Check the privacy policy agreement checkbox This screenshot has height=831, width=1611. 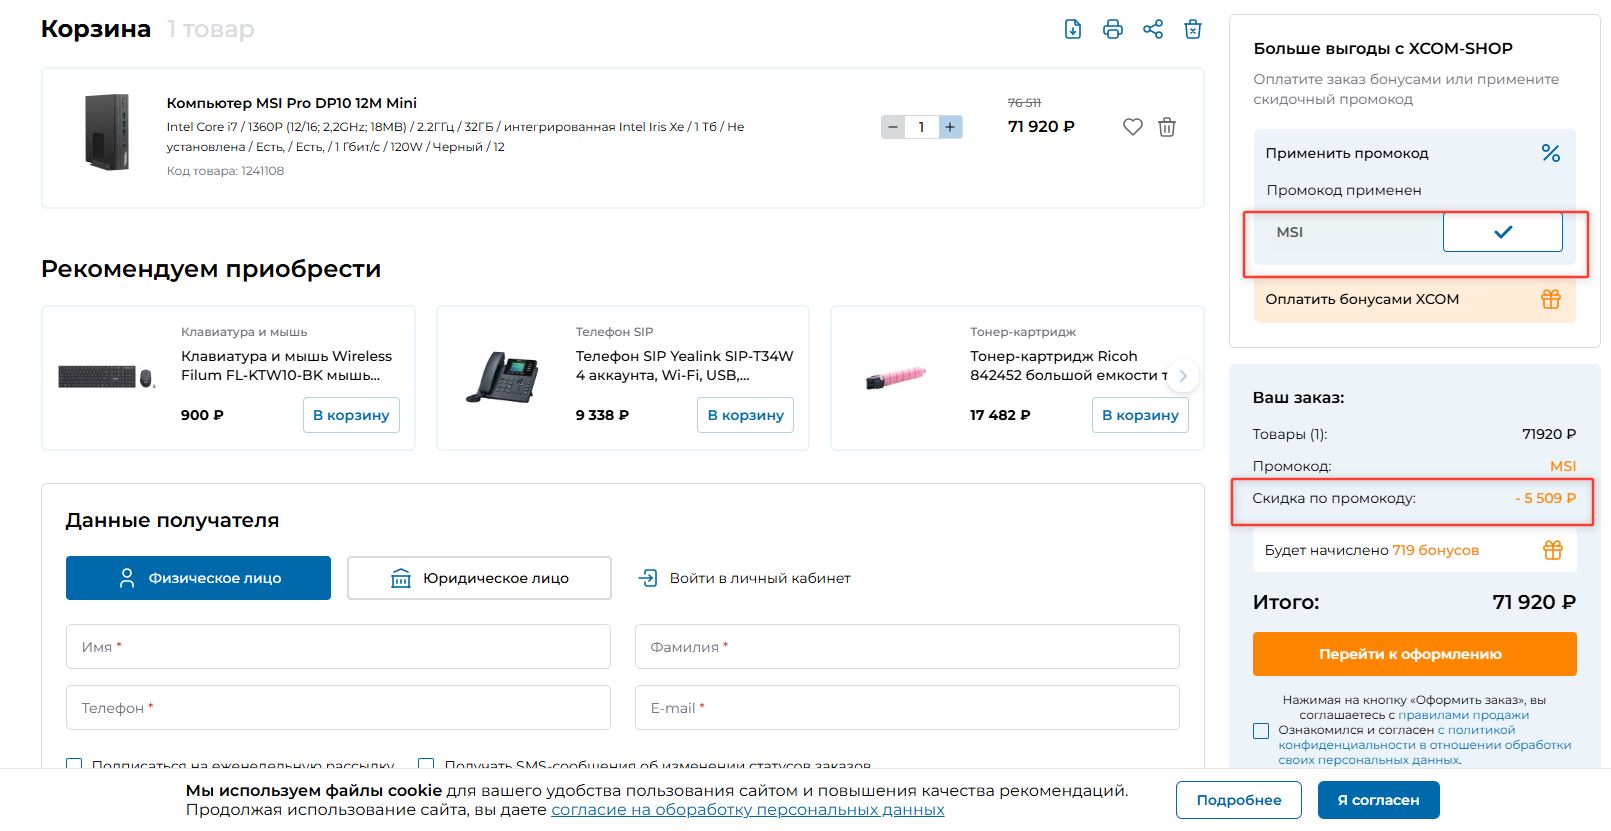[1261, 731]
